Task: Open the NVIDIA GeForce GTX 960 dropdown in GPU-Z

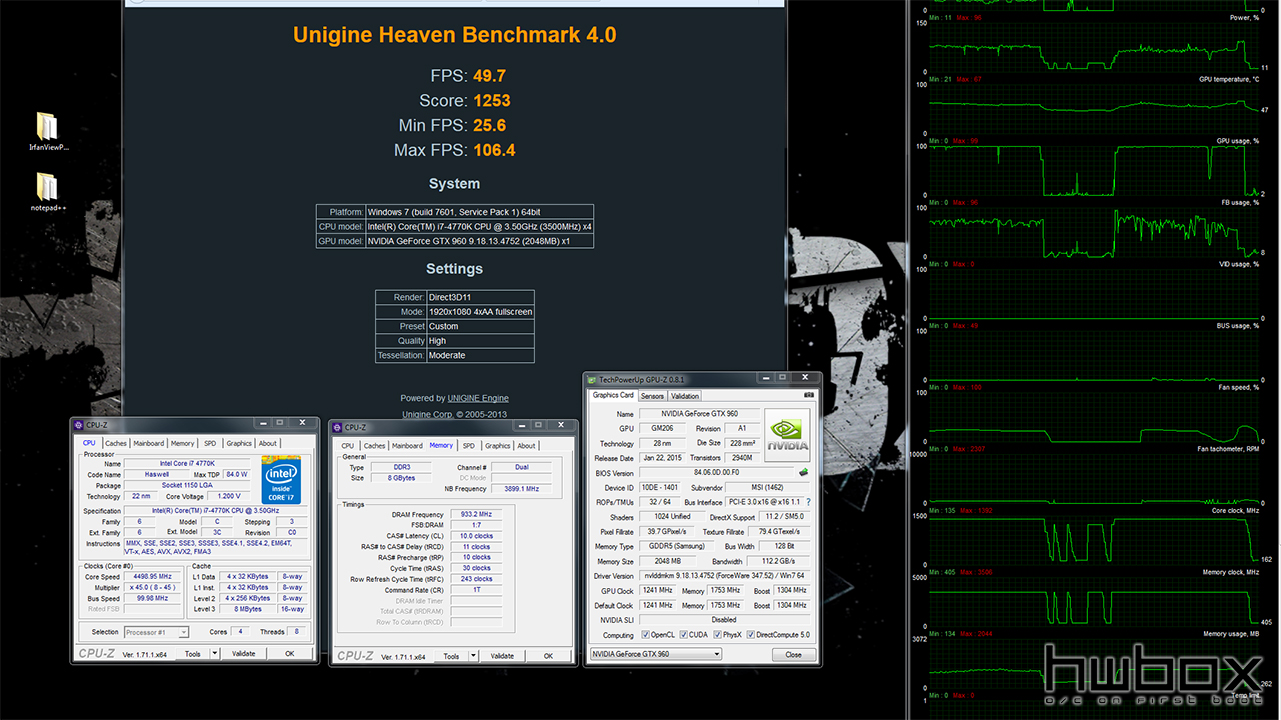Action: pos(655,654)
